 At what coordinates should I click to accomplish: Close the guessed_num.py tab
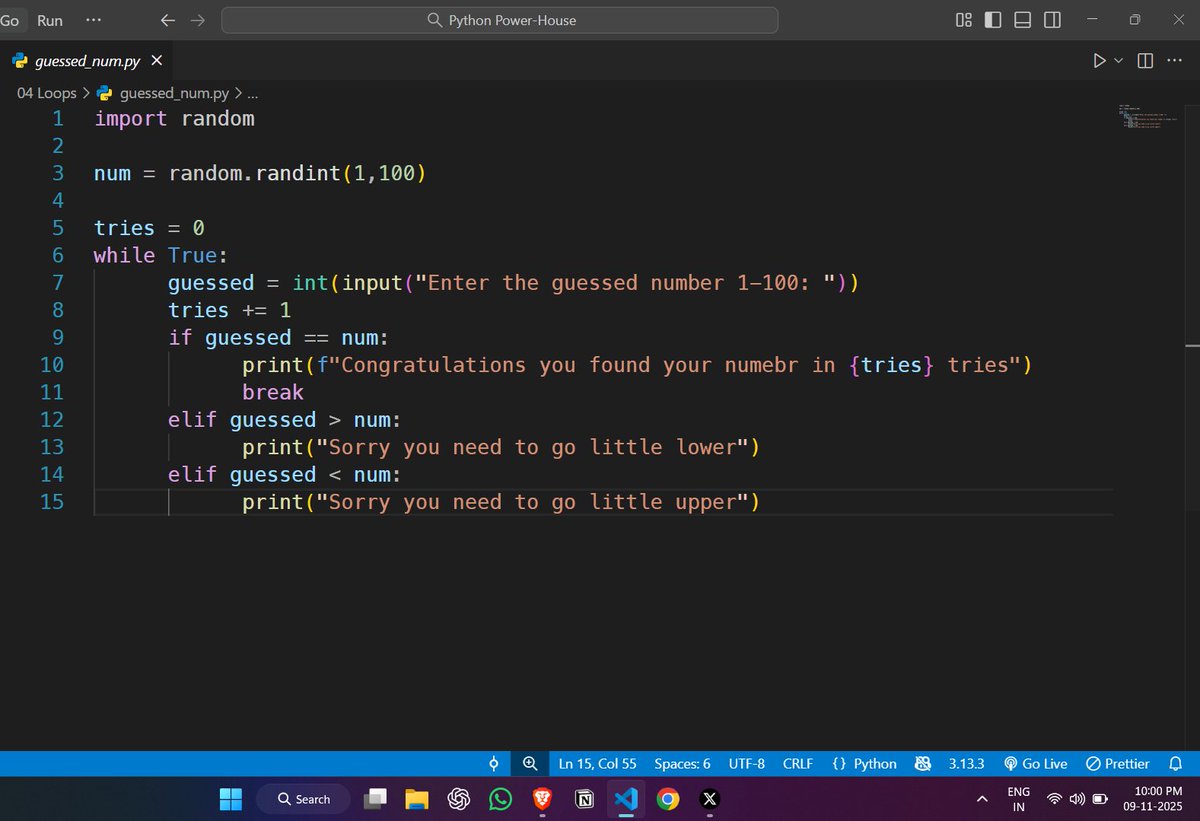point(157,61)
